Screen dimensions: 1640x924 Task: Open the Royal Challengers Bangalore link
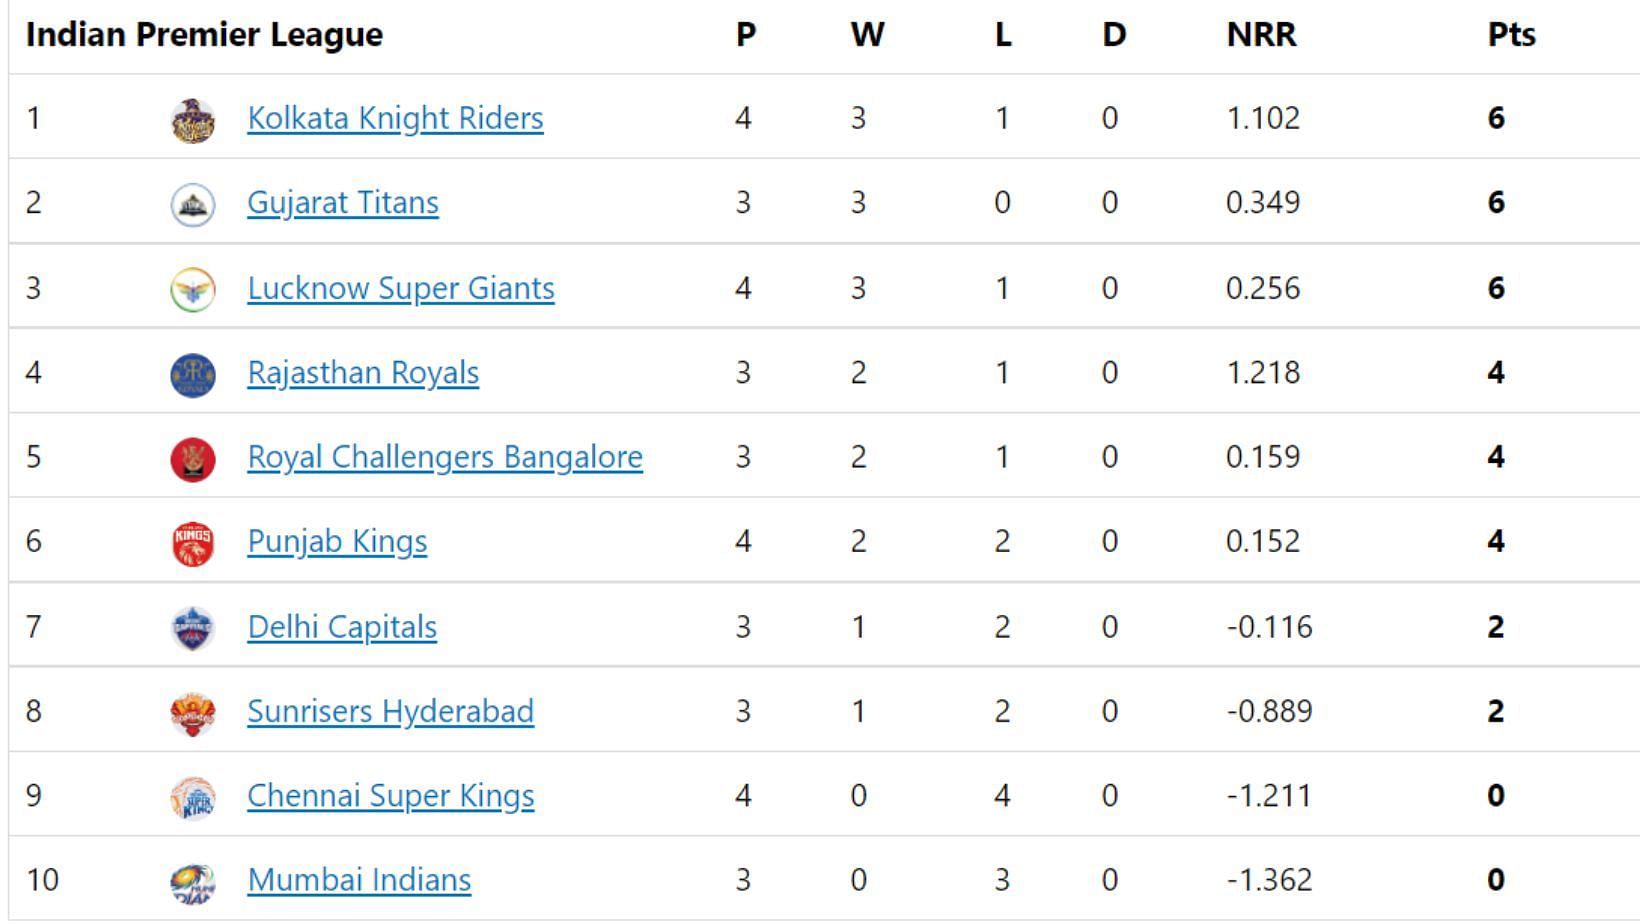pos(445,457)
